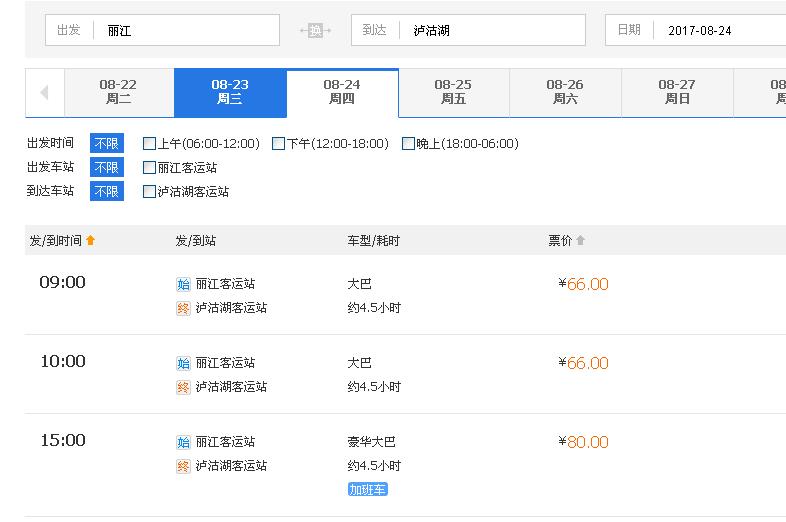The image size is (786, 522).
Task: Click ¥80.00 price in 15:00 row
Action: (x=583, y=442)
